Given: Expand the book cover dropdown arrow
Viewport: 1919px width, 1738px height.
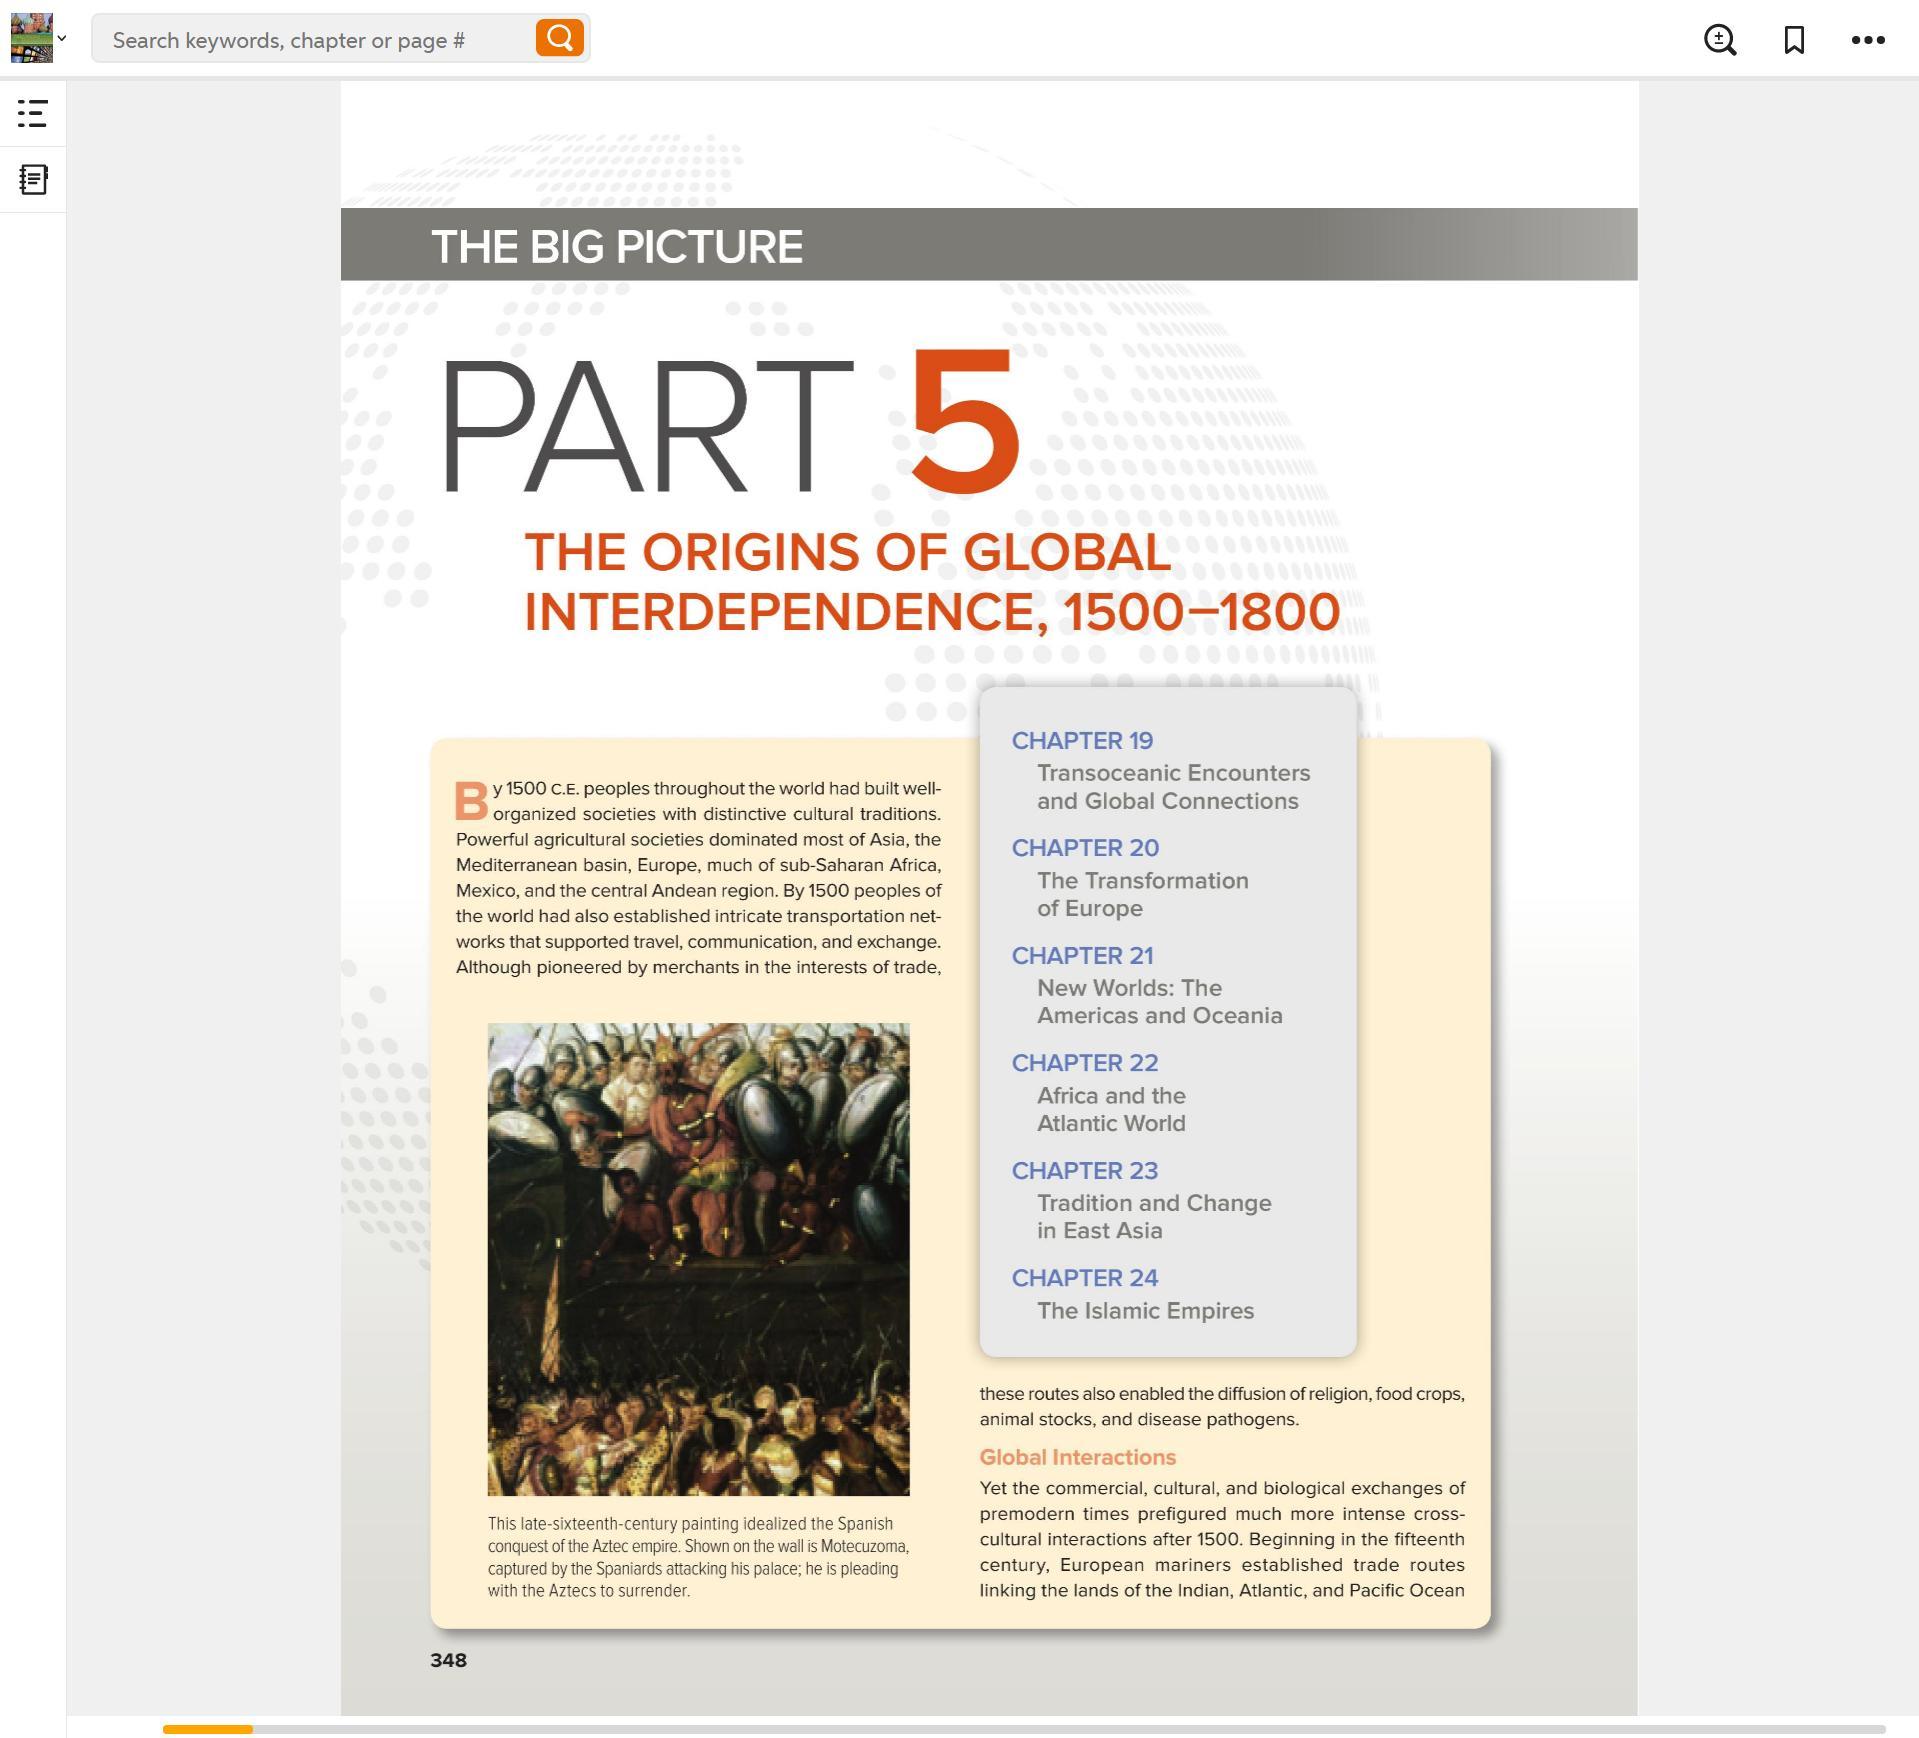Looking at the screenshot, I should point(62,39).
